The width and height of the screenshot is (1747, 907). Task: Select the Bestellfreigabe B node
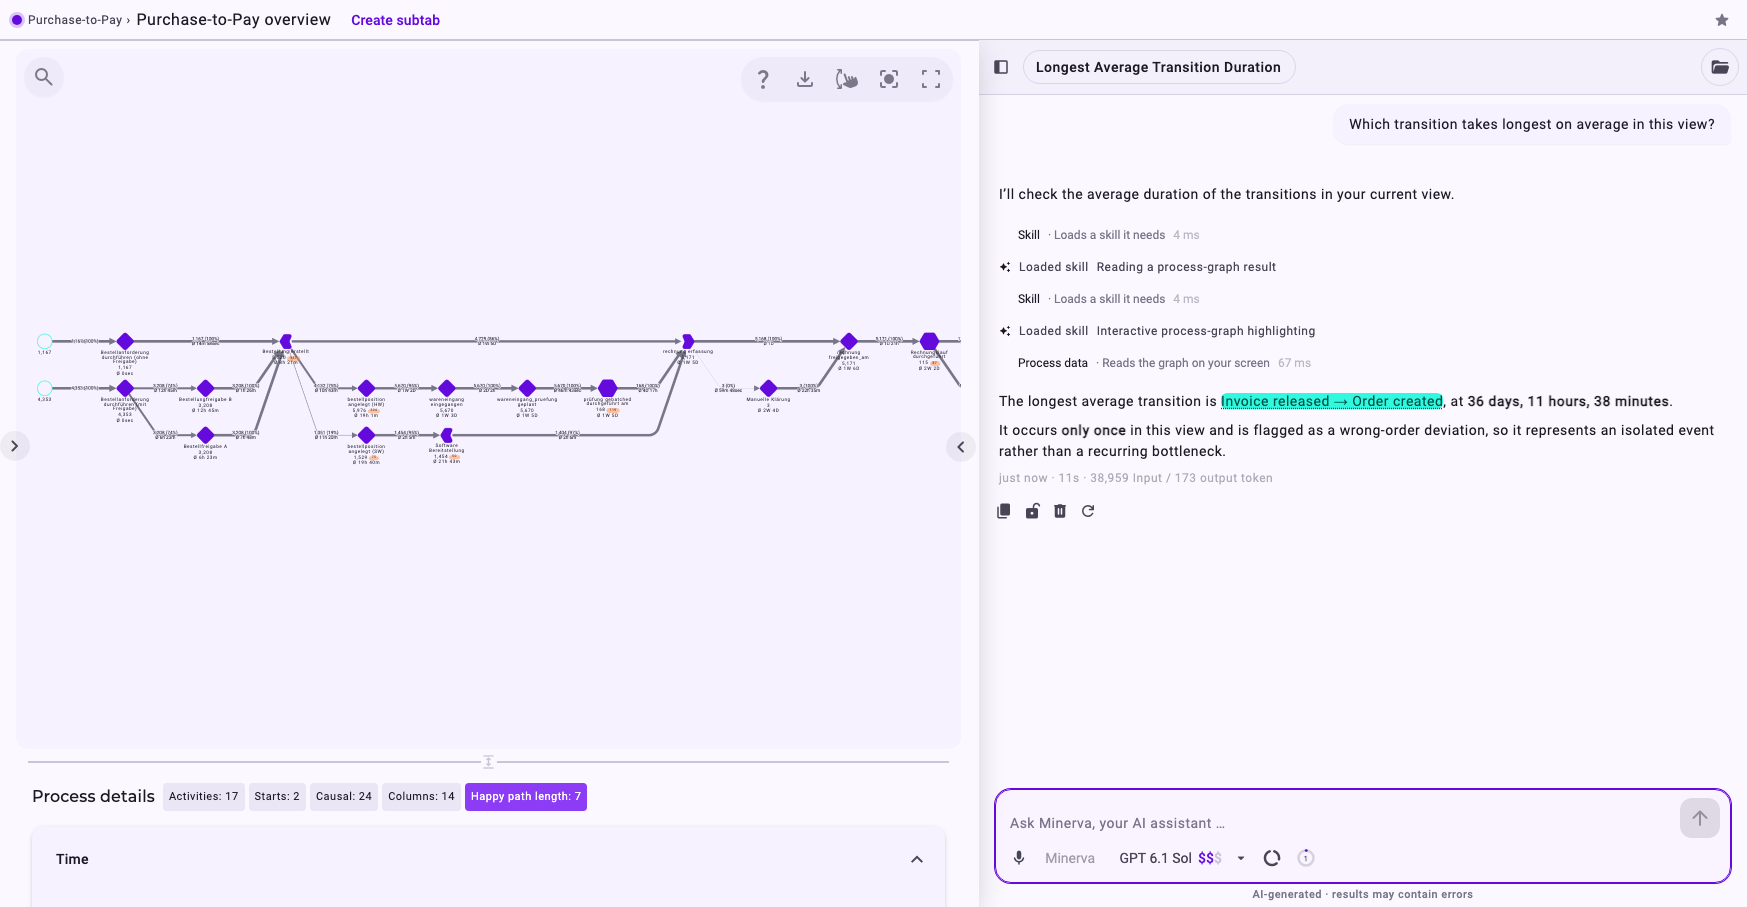point(205,388)
